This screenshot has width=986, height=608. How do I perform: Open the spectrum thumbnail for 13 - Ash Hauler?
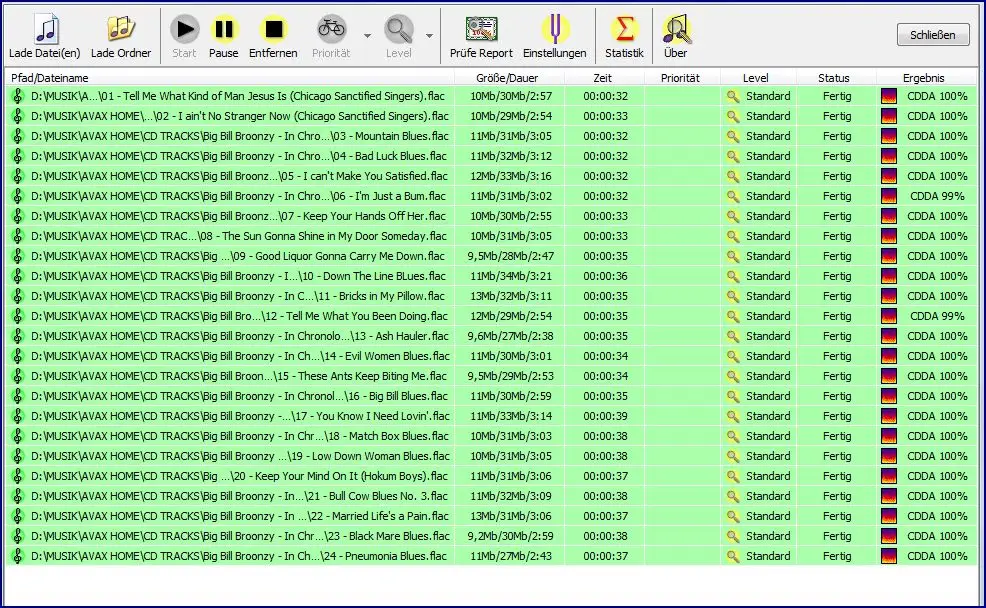click(x=889, y=336)
